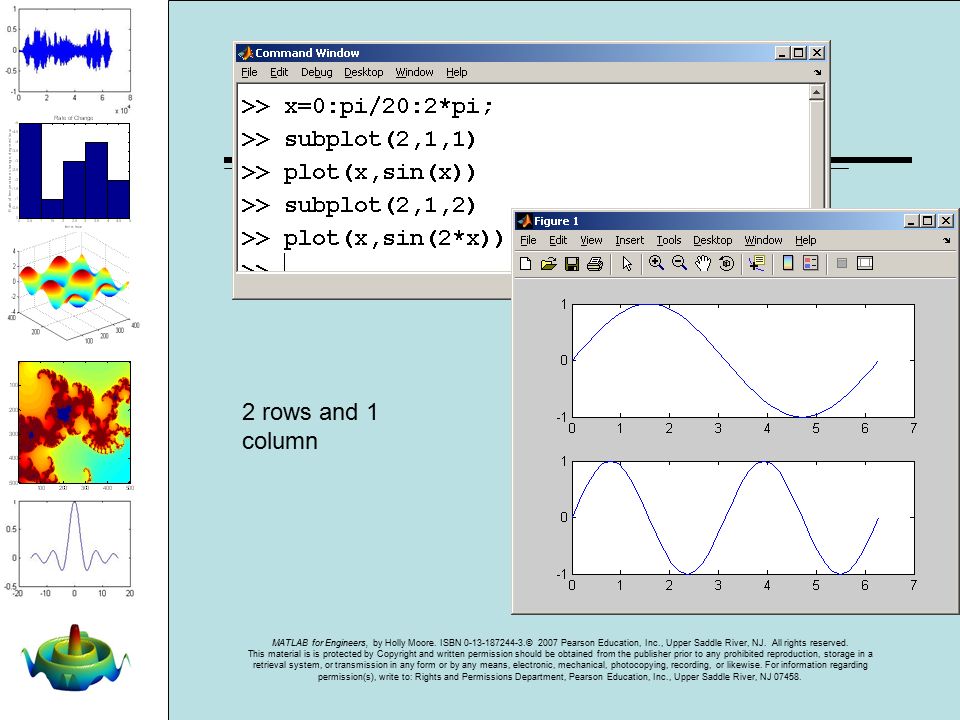Select the Edit Plot arrow tool
The width and height of the screenshot is (960, 720).
click(x=627, y=263)
